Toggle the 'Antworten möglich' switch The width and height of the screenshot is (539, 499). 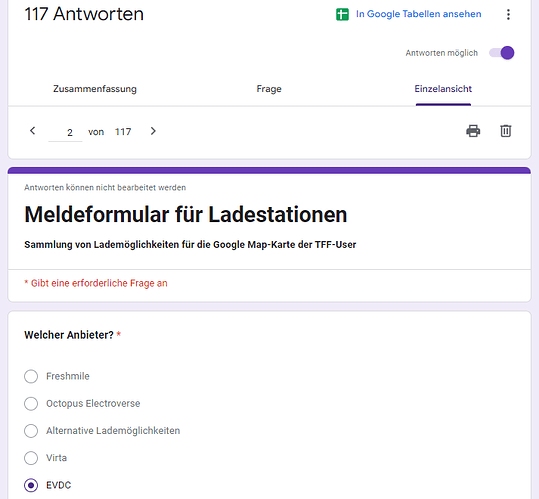point(502,53)
